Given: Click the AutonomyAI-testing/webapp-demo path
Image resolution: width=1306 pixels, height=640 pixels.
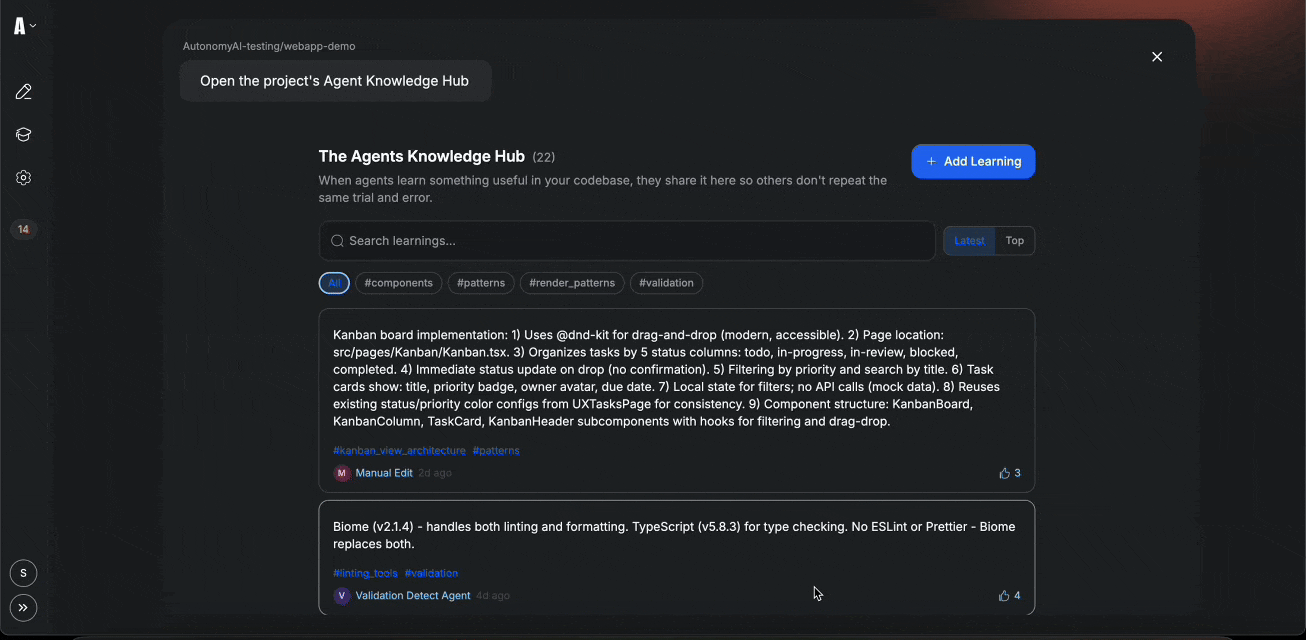Looking at the screenshot, I should [269, 46].
